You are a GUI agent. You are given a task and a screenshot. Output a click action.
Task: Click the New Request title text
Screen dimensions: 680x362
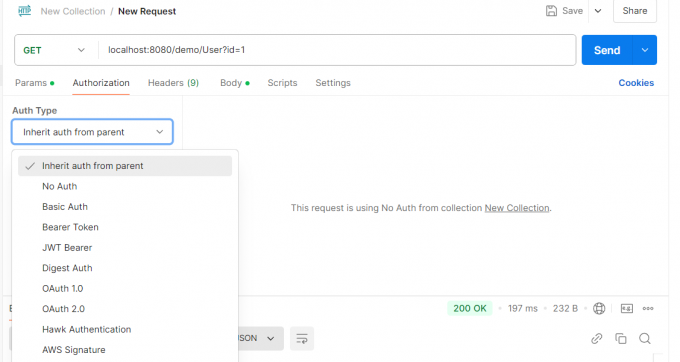[x=147, y=11]
